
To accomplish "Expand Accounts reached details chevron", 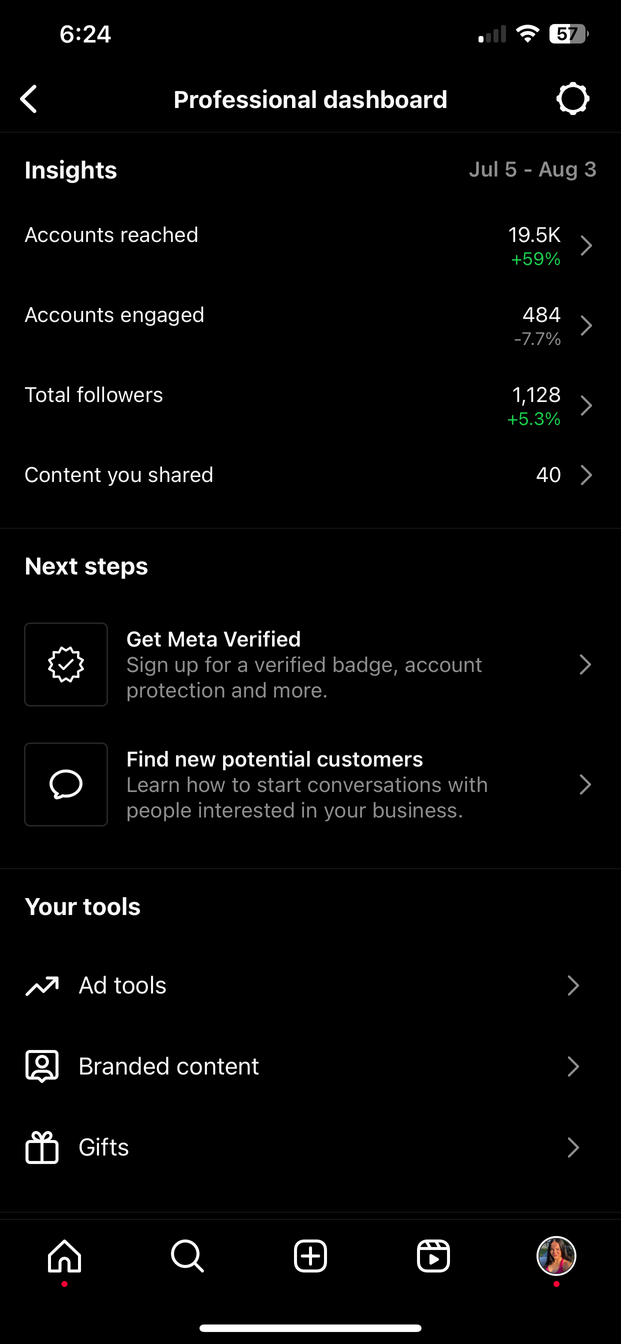I will pos(586,246).
